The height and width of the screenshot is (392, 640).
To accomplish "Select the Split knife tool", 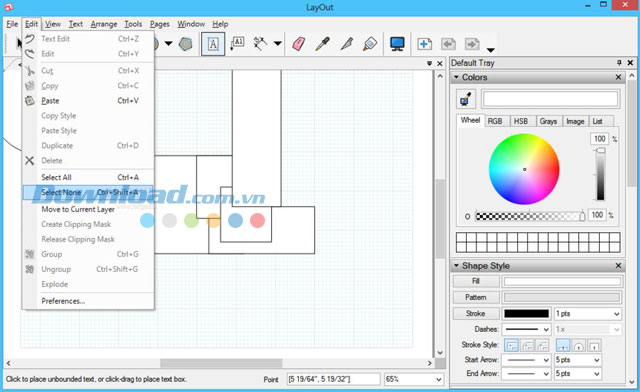I will tap(346, 44).
